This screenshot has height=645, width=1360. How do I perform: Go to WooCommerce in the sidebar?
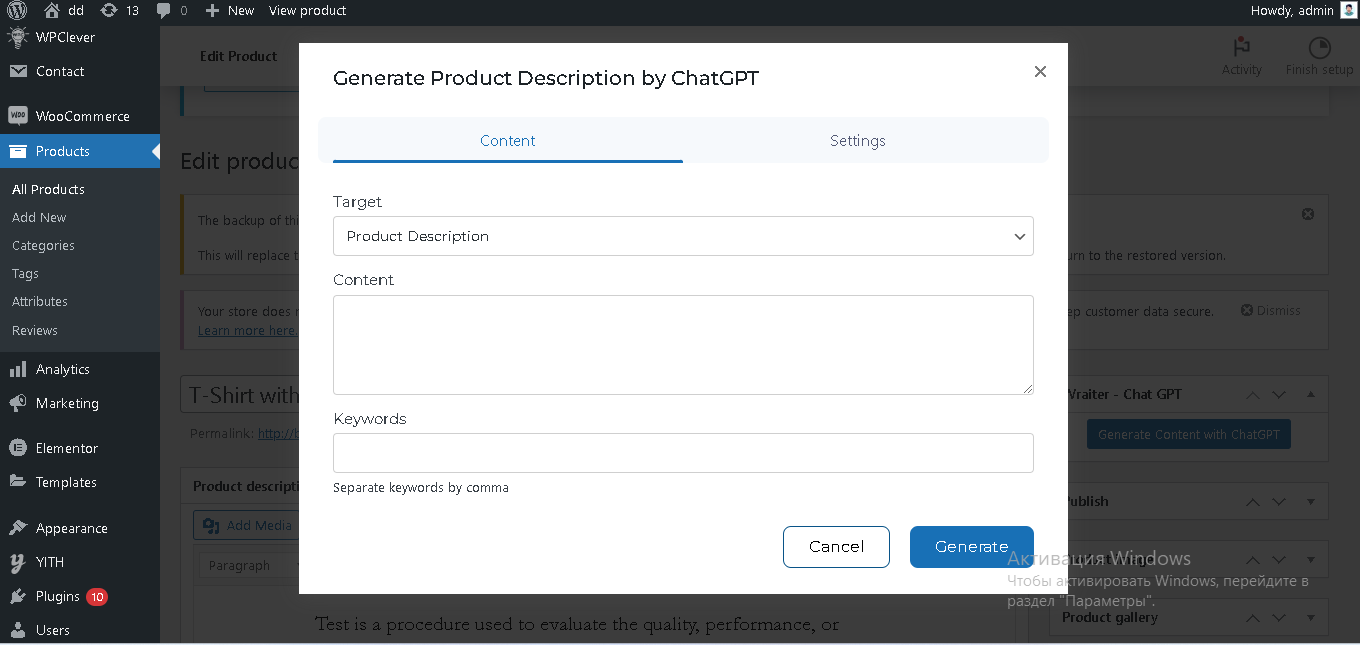click(82, 116)
